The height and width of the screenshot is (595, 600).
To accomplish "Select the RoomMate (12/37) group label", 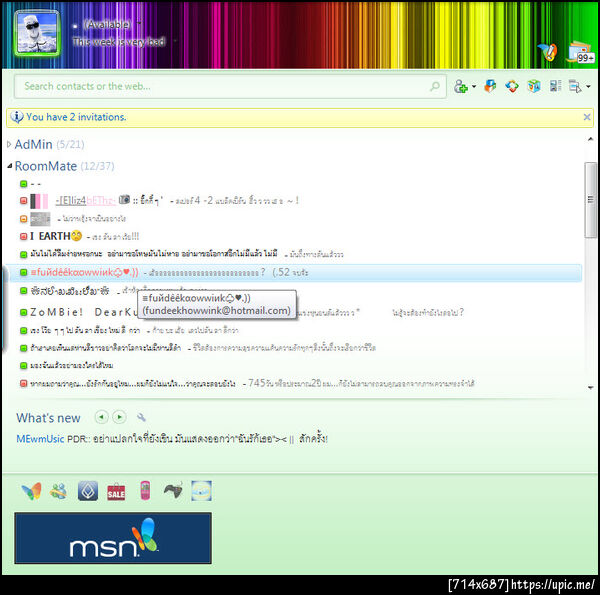I will click(x=64, y=166).
